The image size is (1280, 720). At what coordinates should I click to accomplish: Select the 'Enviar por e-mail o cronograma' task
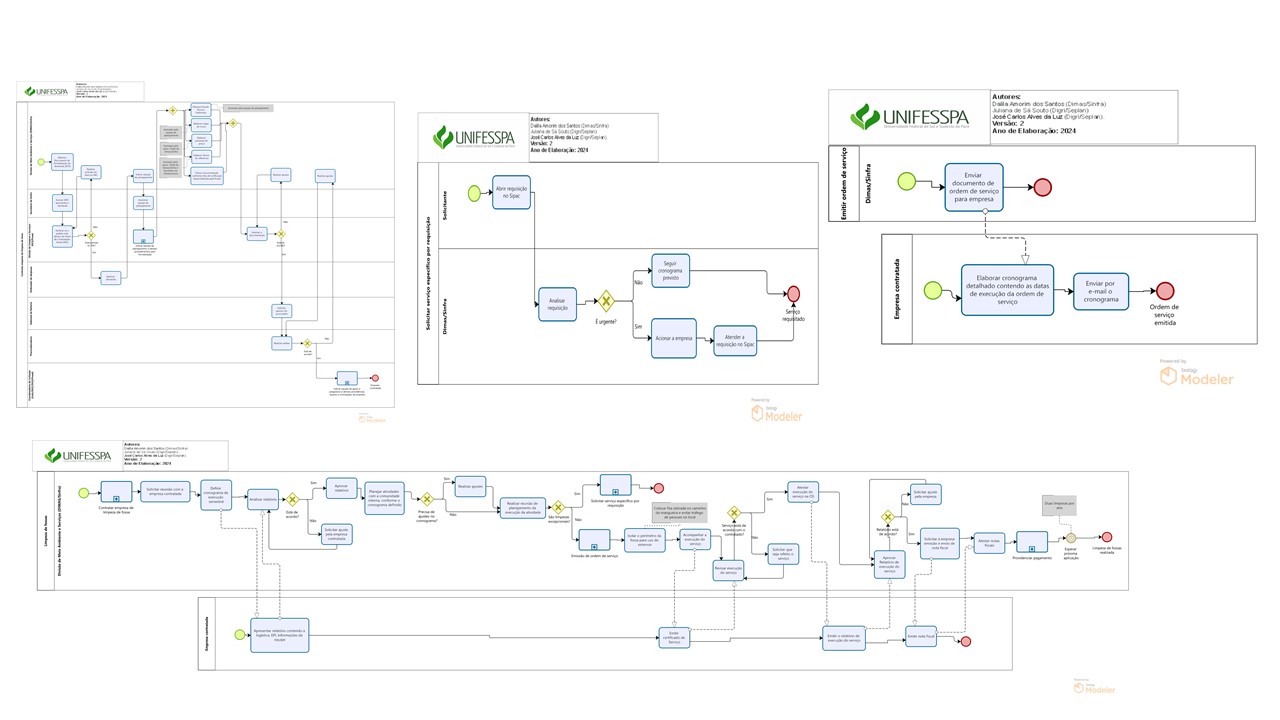pos(1100,290)
